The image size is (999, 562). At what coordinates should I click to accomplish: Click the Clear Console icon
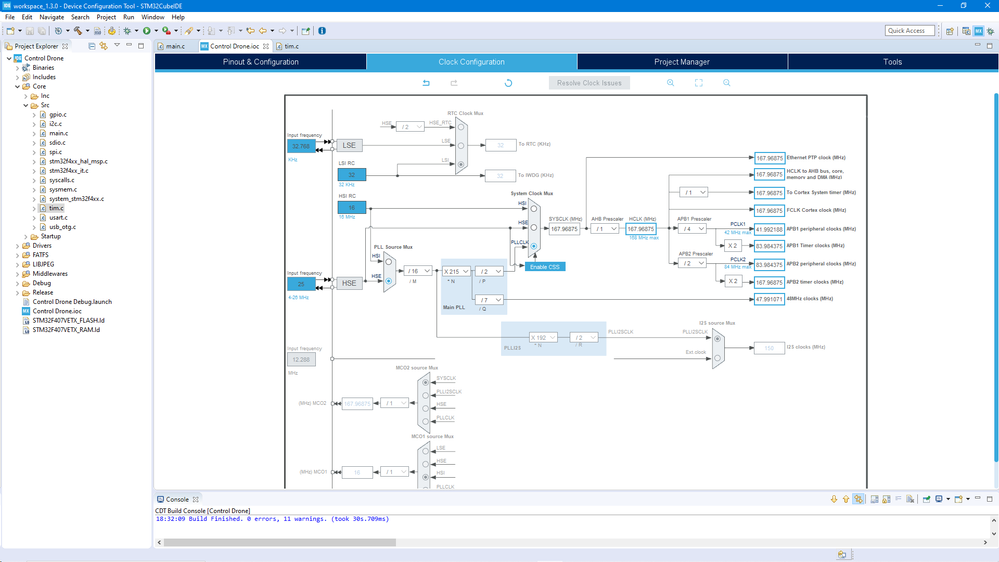coord(910,499)
